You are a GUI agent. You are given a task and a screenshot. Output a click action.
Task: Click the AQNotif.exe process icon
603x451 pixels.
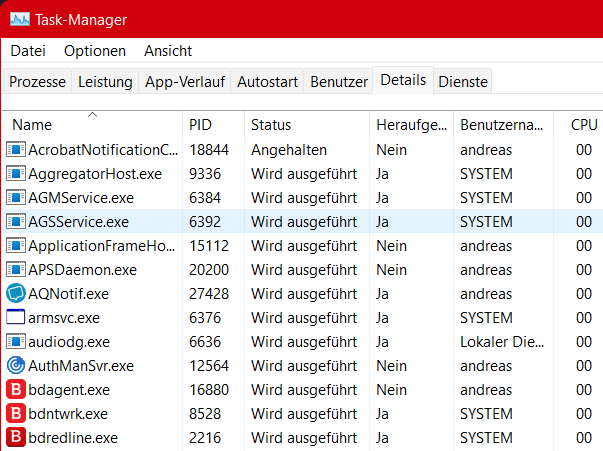[16, 293]
